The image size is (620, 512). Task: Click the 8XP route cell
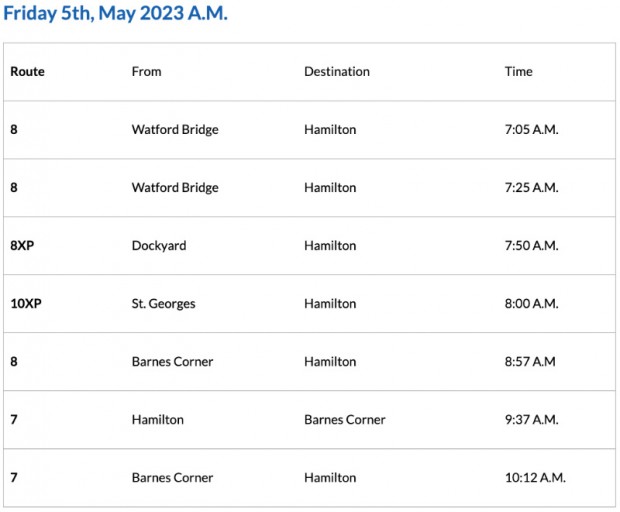pyautogui.click(x=22, y=246)
